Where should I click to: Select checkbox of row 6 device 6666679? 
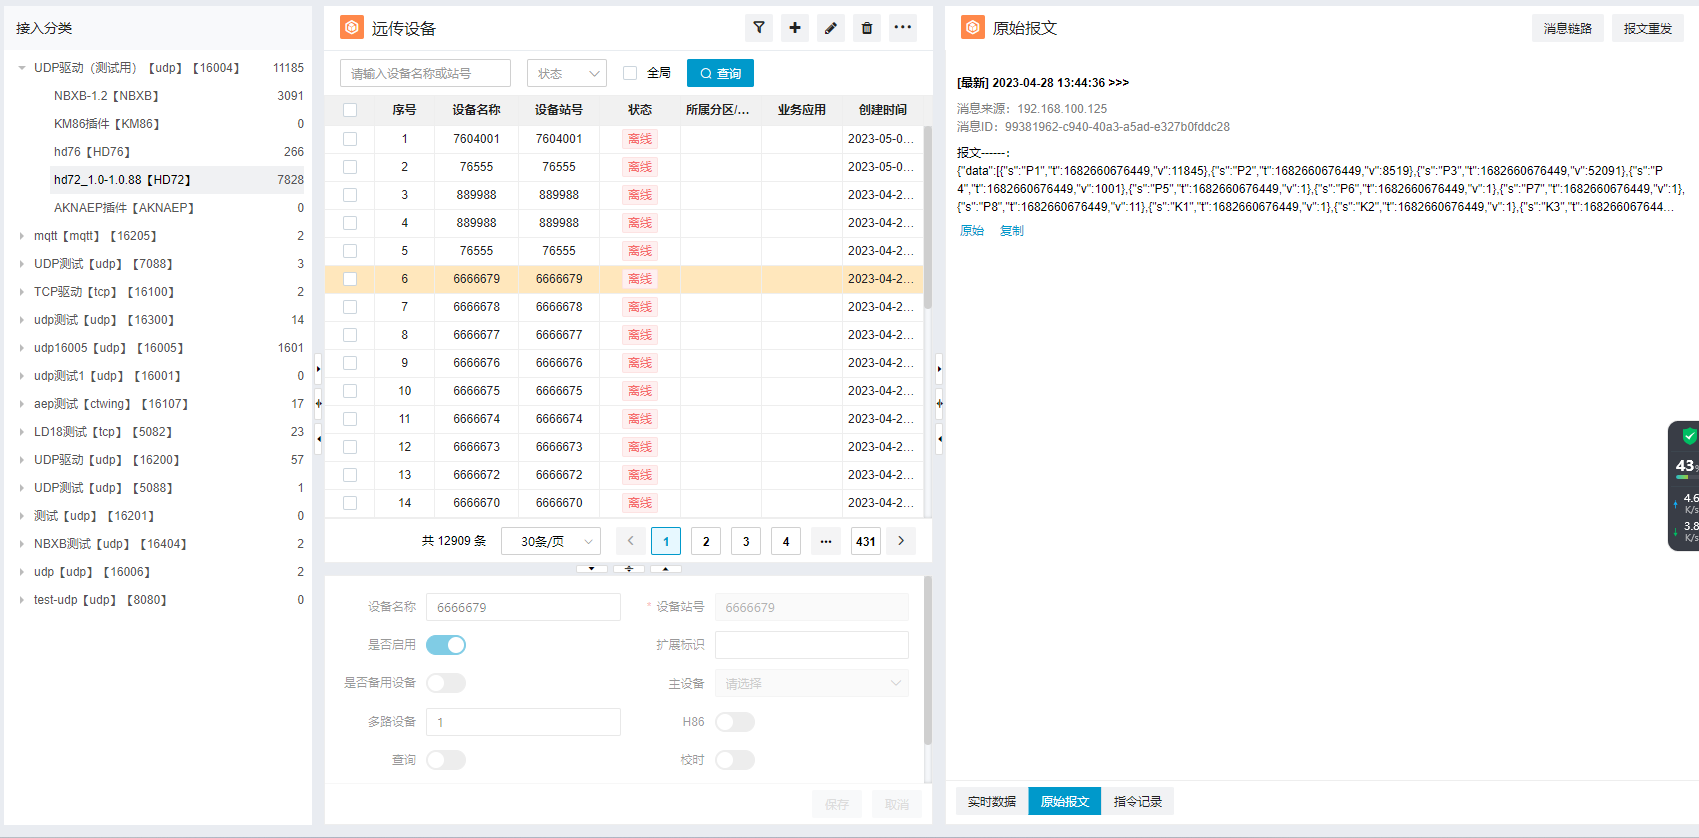tap(350, 279)
